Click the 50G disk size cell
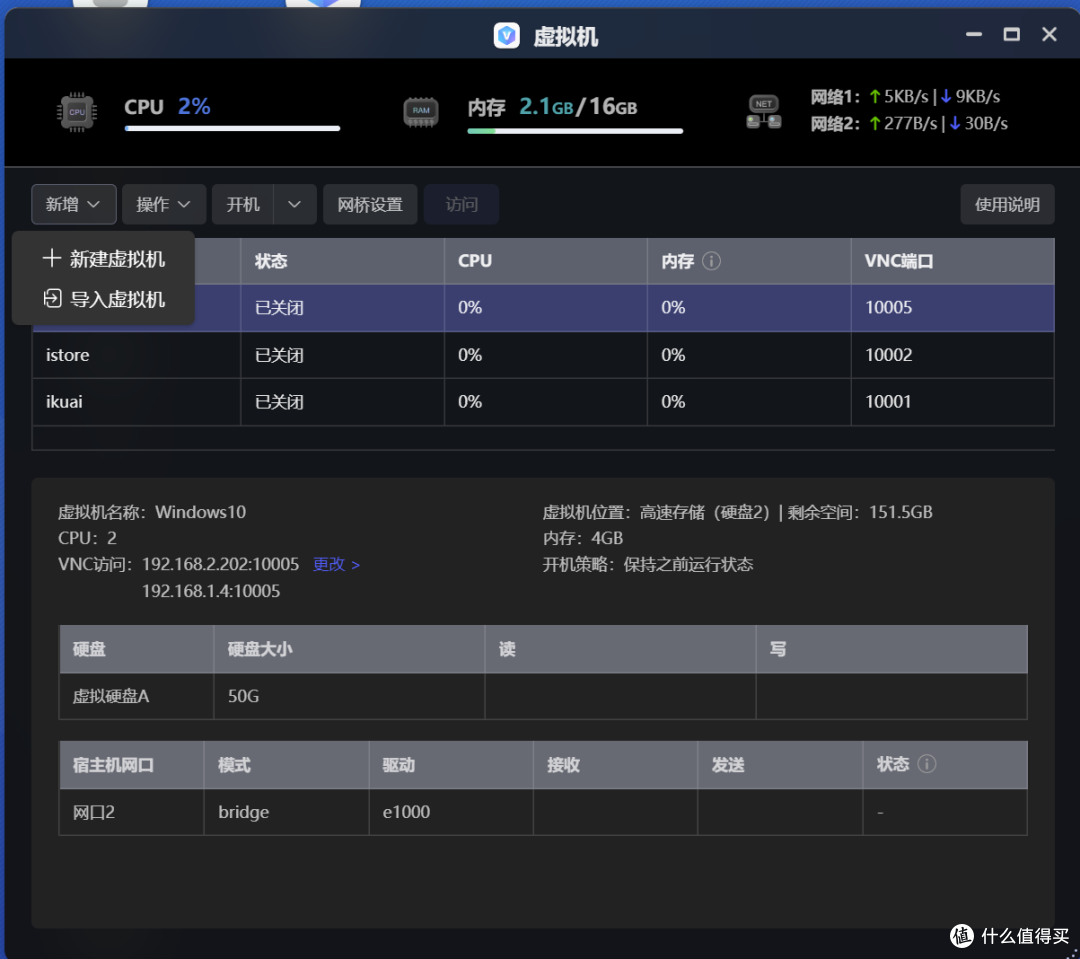The image size is (1080, 959). point(349,696)
